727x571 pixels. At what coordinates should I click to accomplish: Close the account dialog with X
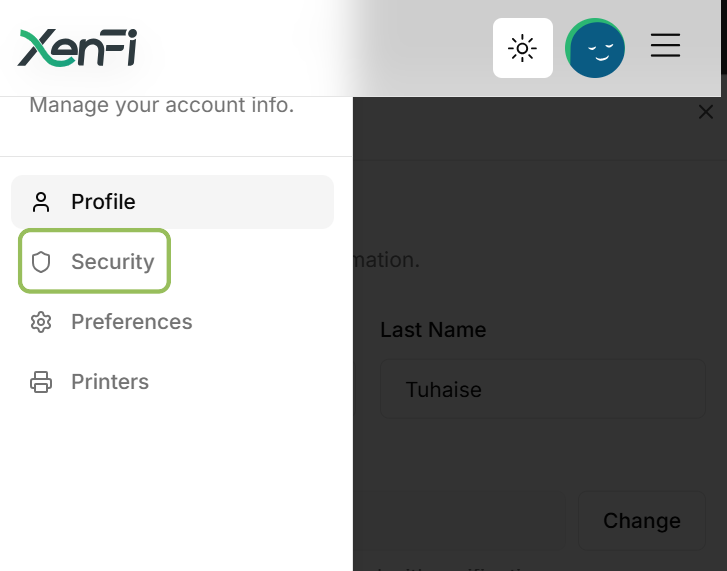tap(706, 112)
